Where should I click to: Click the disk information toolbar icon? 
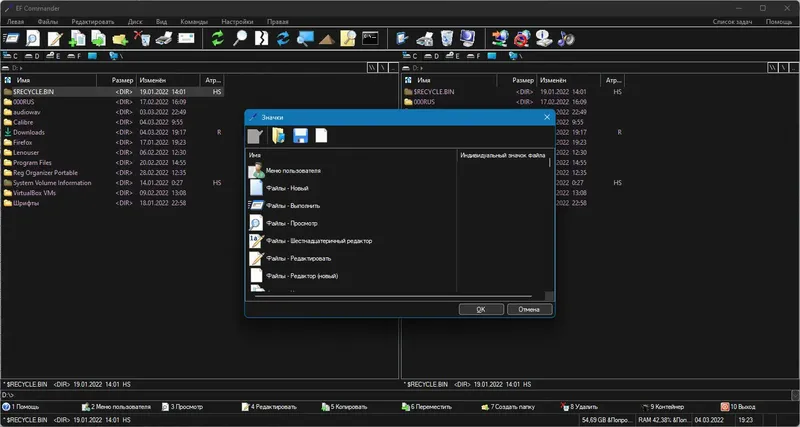(x=544, y=39)
